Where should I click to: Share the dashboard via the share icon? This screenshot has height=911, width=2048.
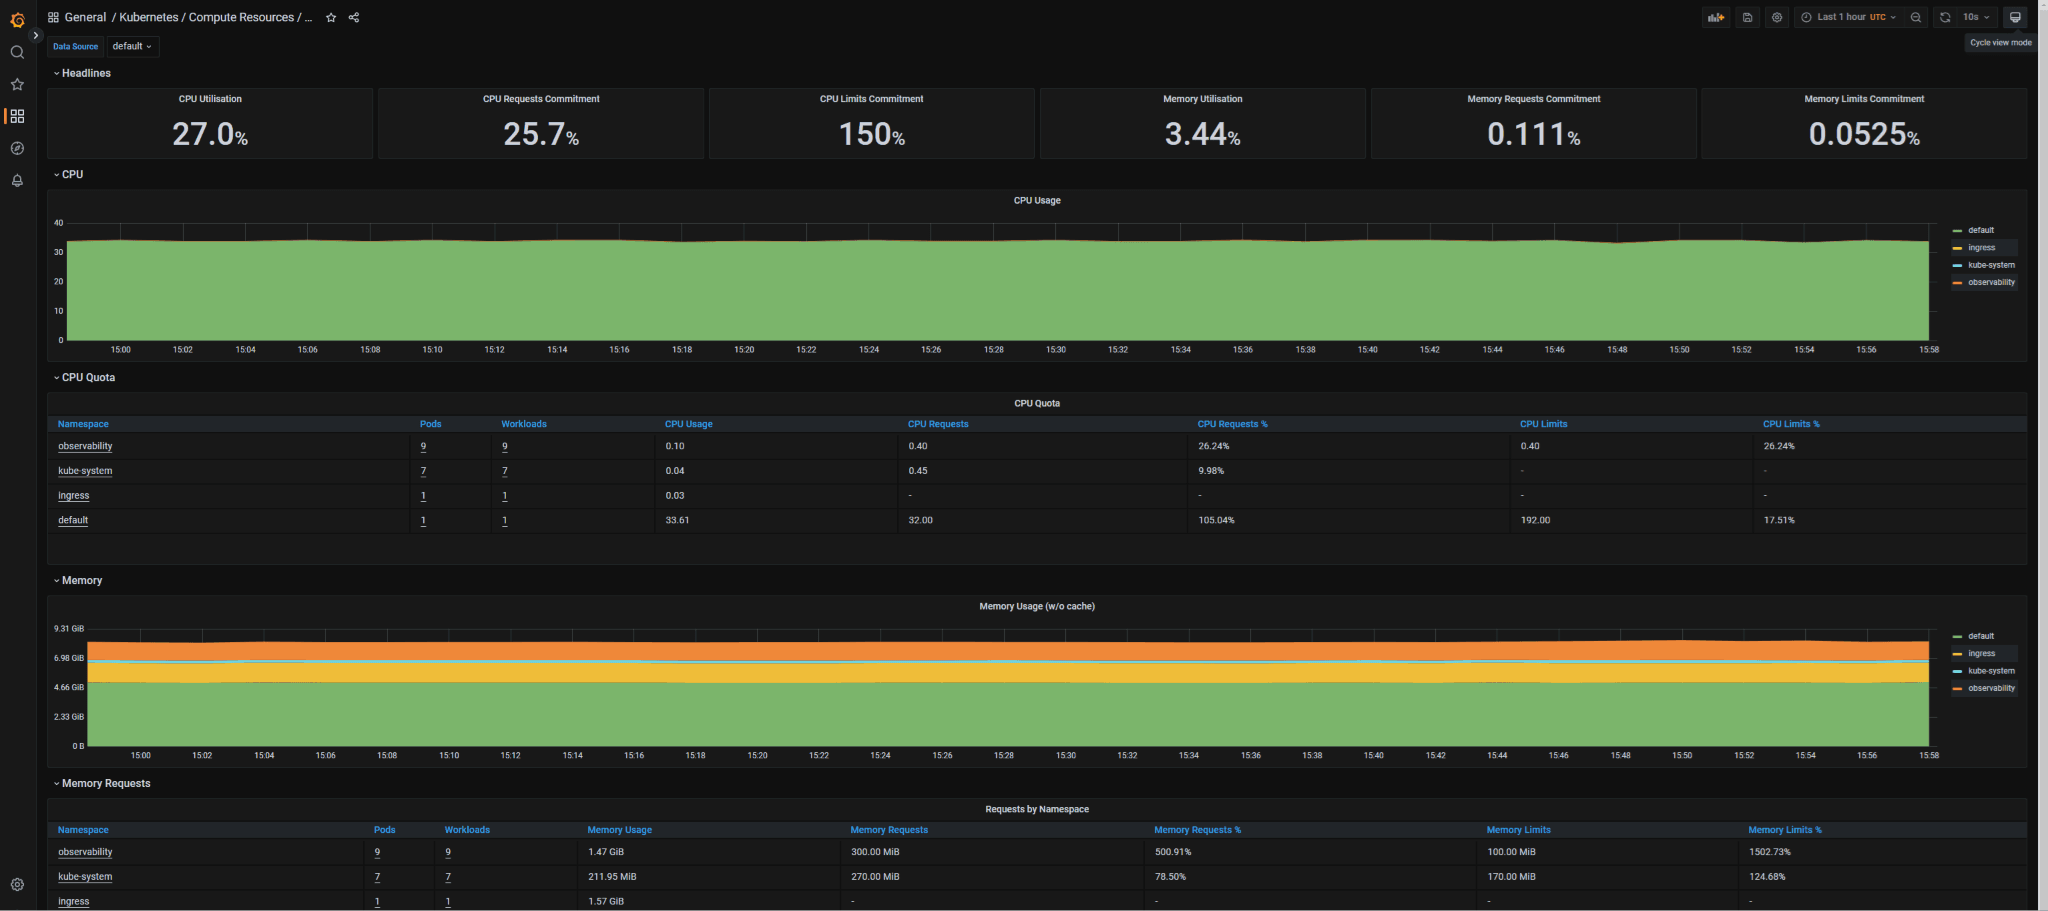[354, 17]
